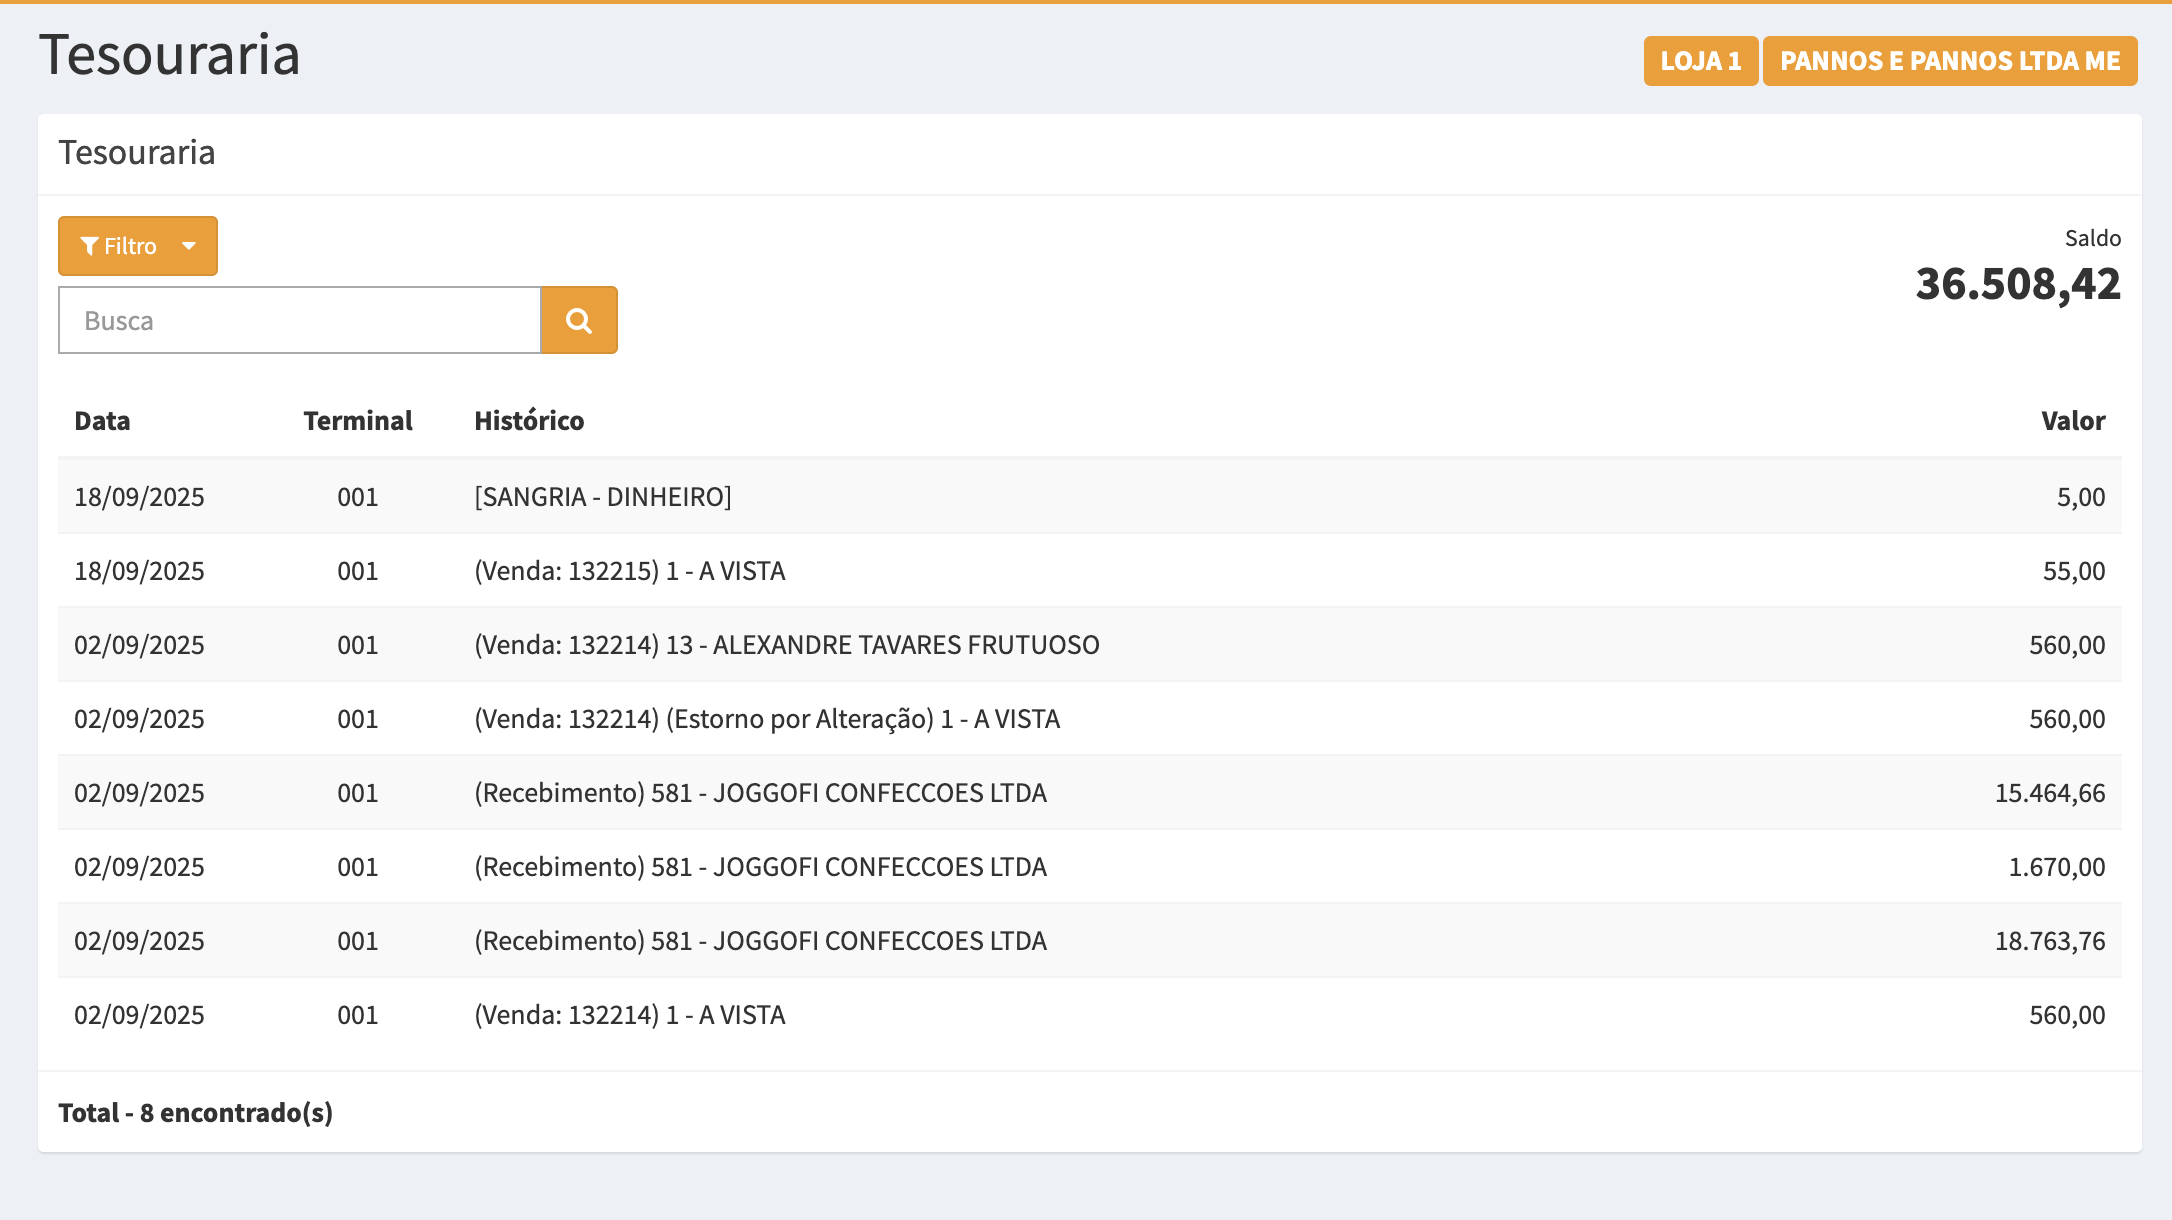Viewport: 2172px width, 1220px height.
Task: Click the magnifying glass search icon
Action: [578, 320]
